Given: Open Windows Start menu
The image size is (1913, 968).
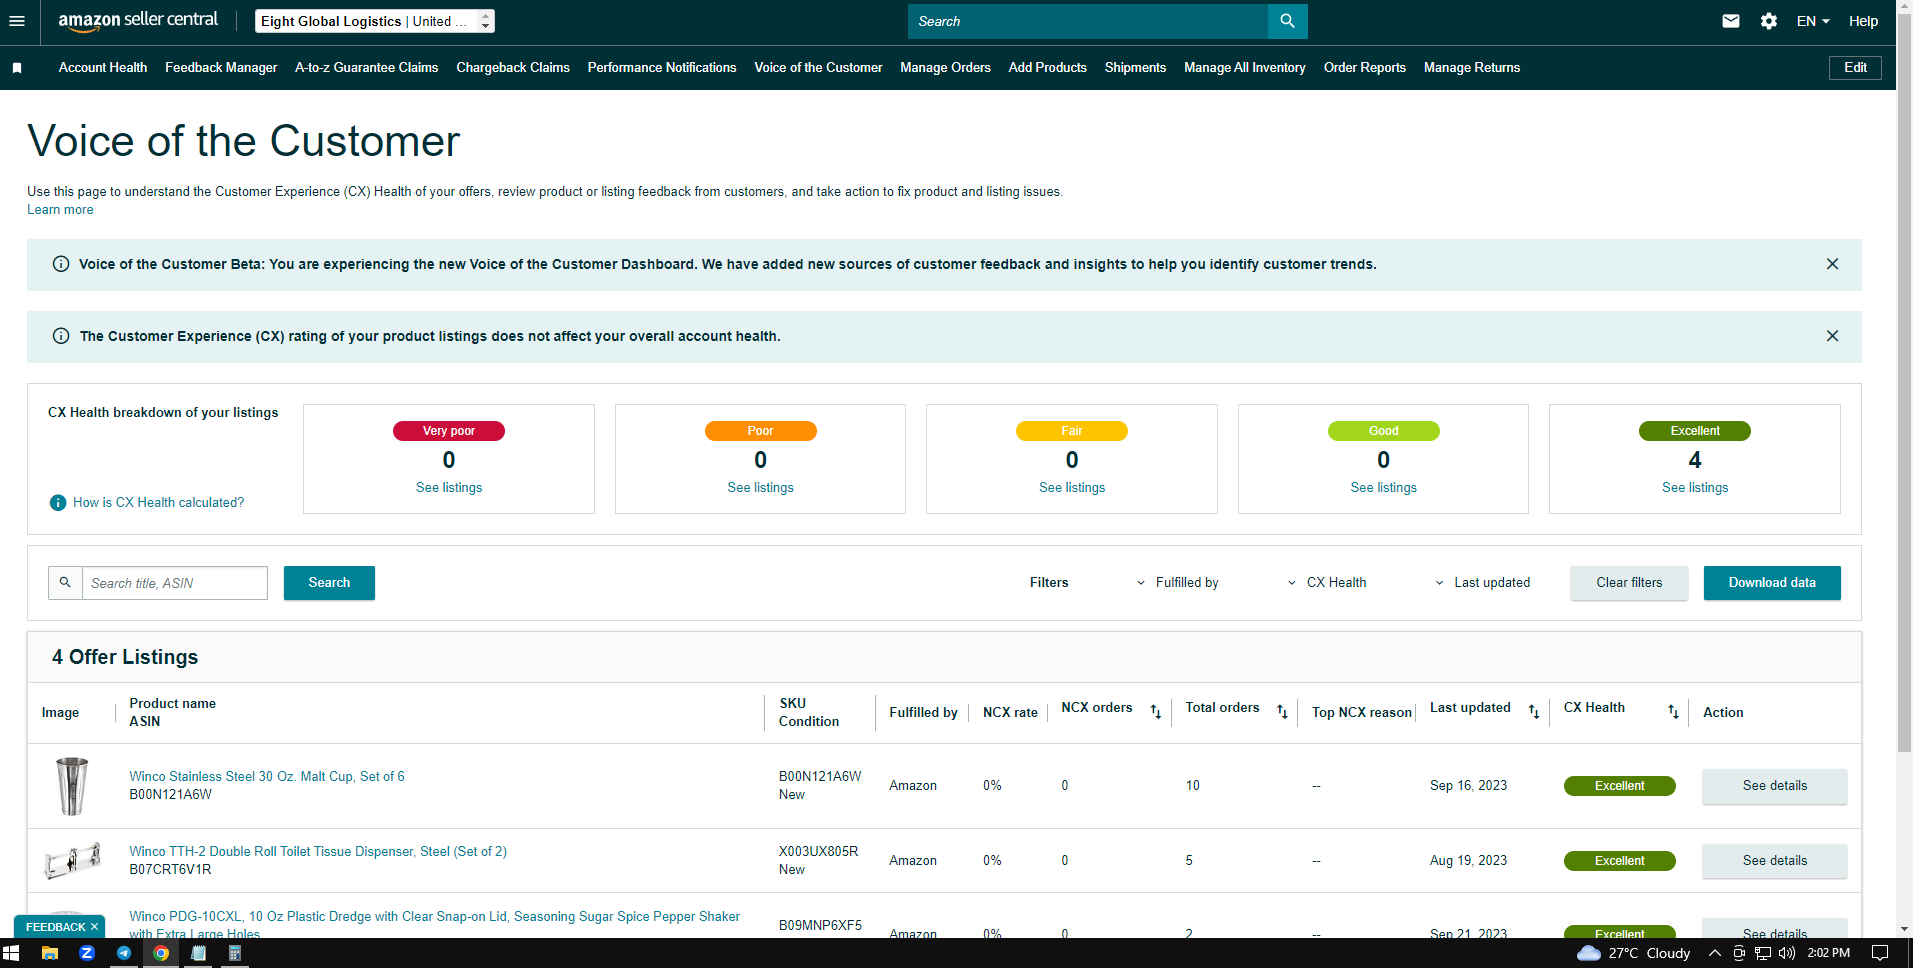Looking at the screenshot, I should point(12,953).
